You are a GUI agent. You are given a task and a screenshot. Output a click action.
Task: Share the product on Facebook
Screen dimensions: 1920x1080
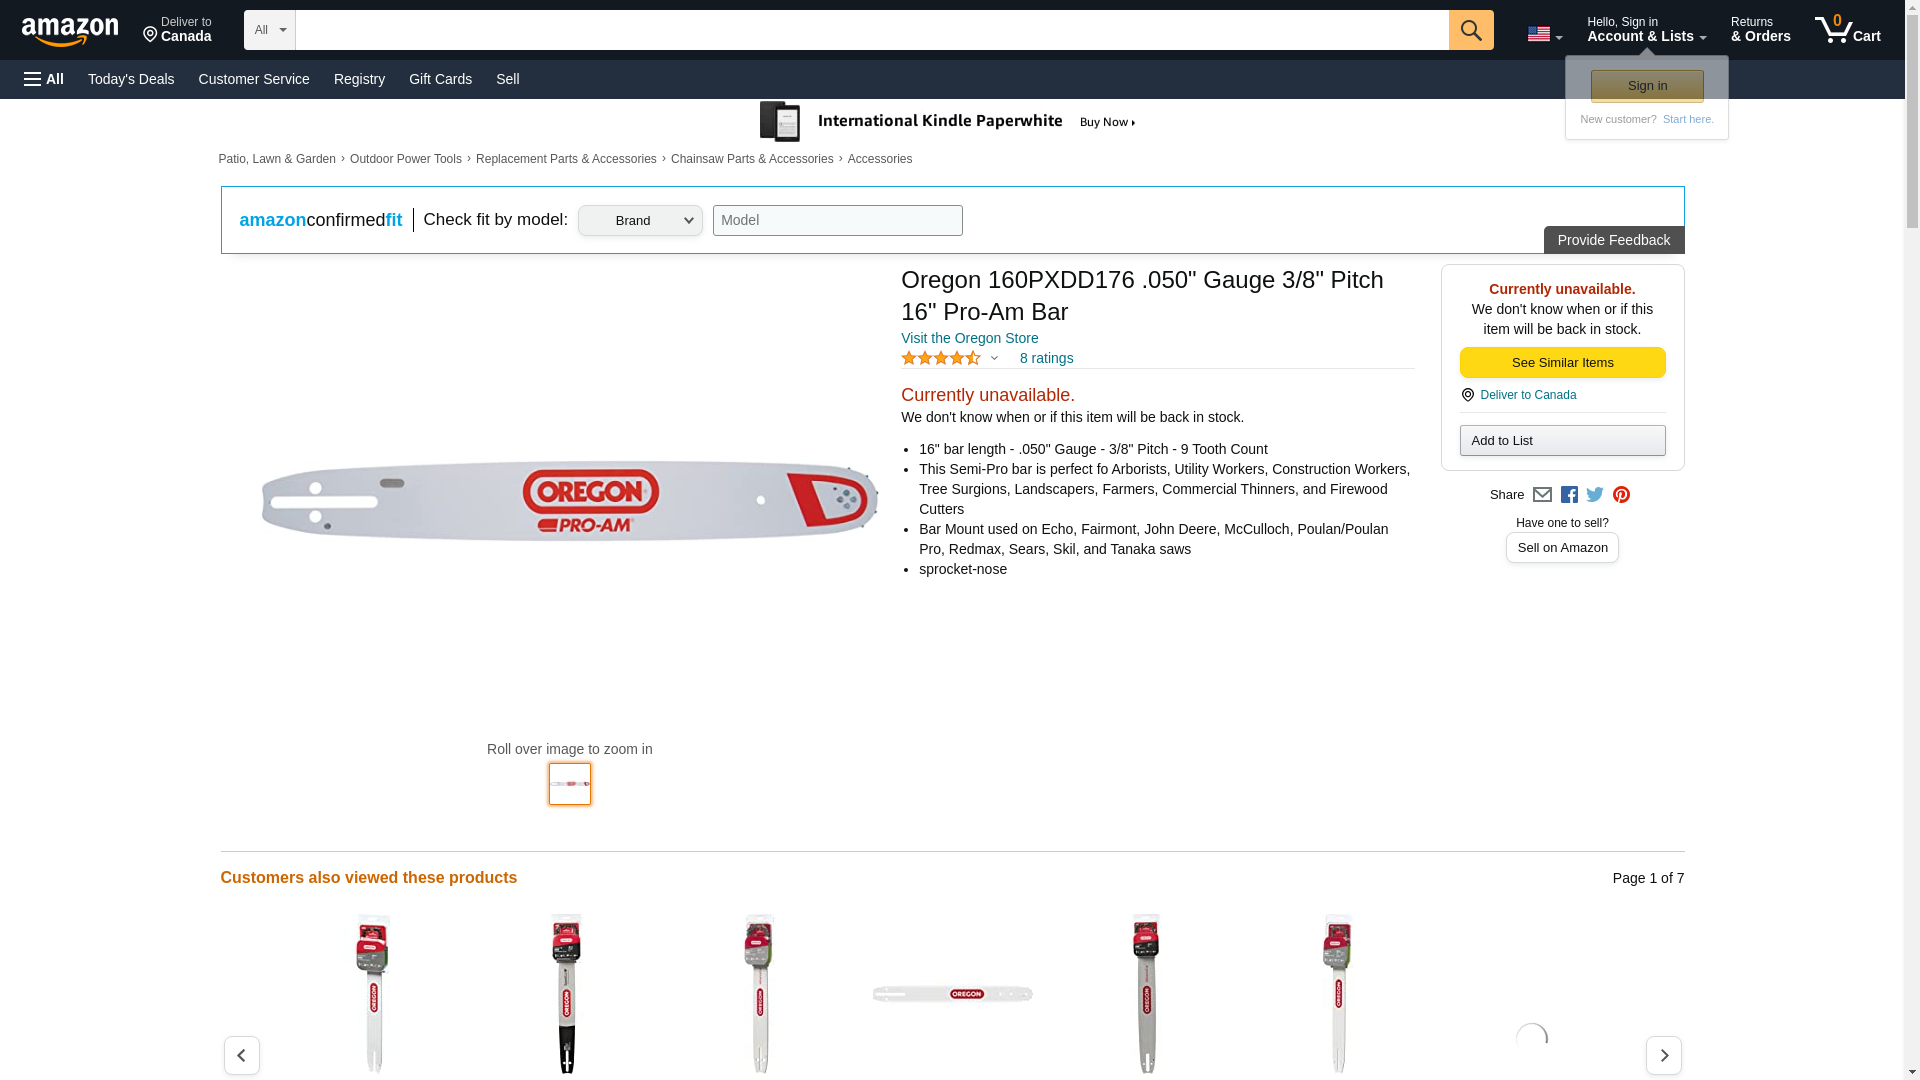[1569, 495]
